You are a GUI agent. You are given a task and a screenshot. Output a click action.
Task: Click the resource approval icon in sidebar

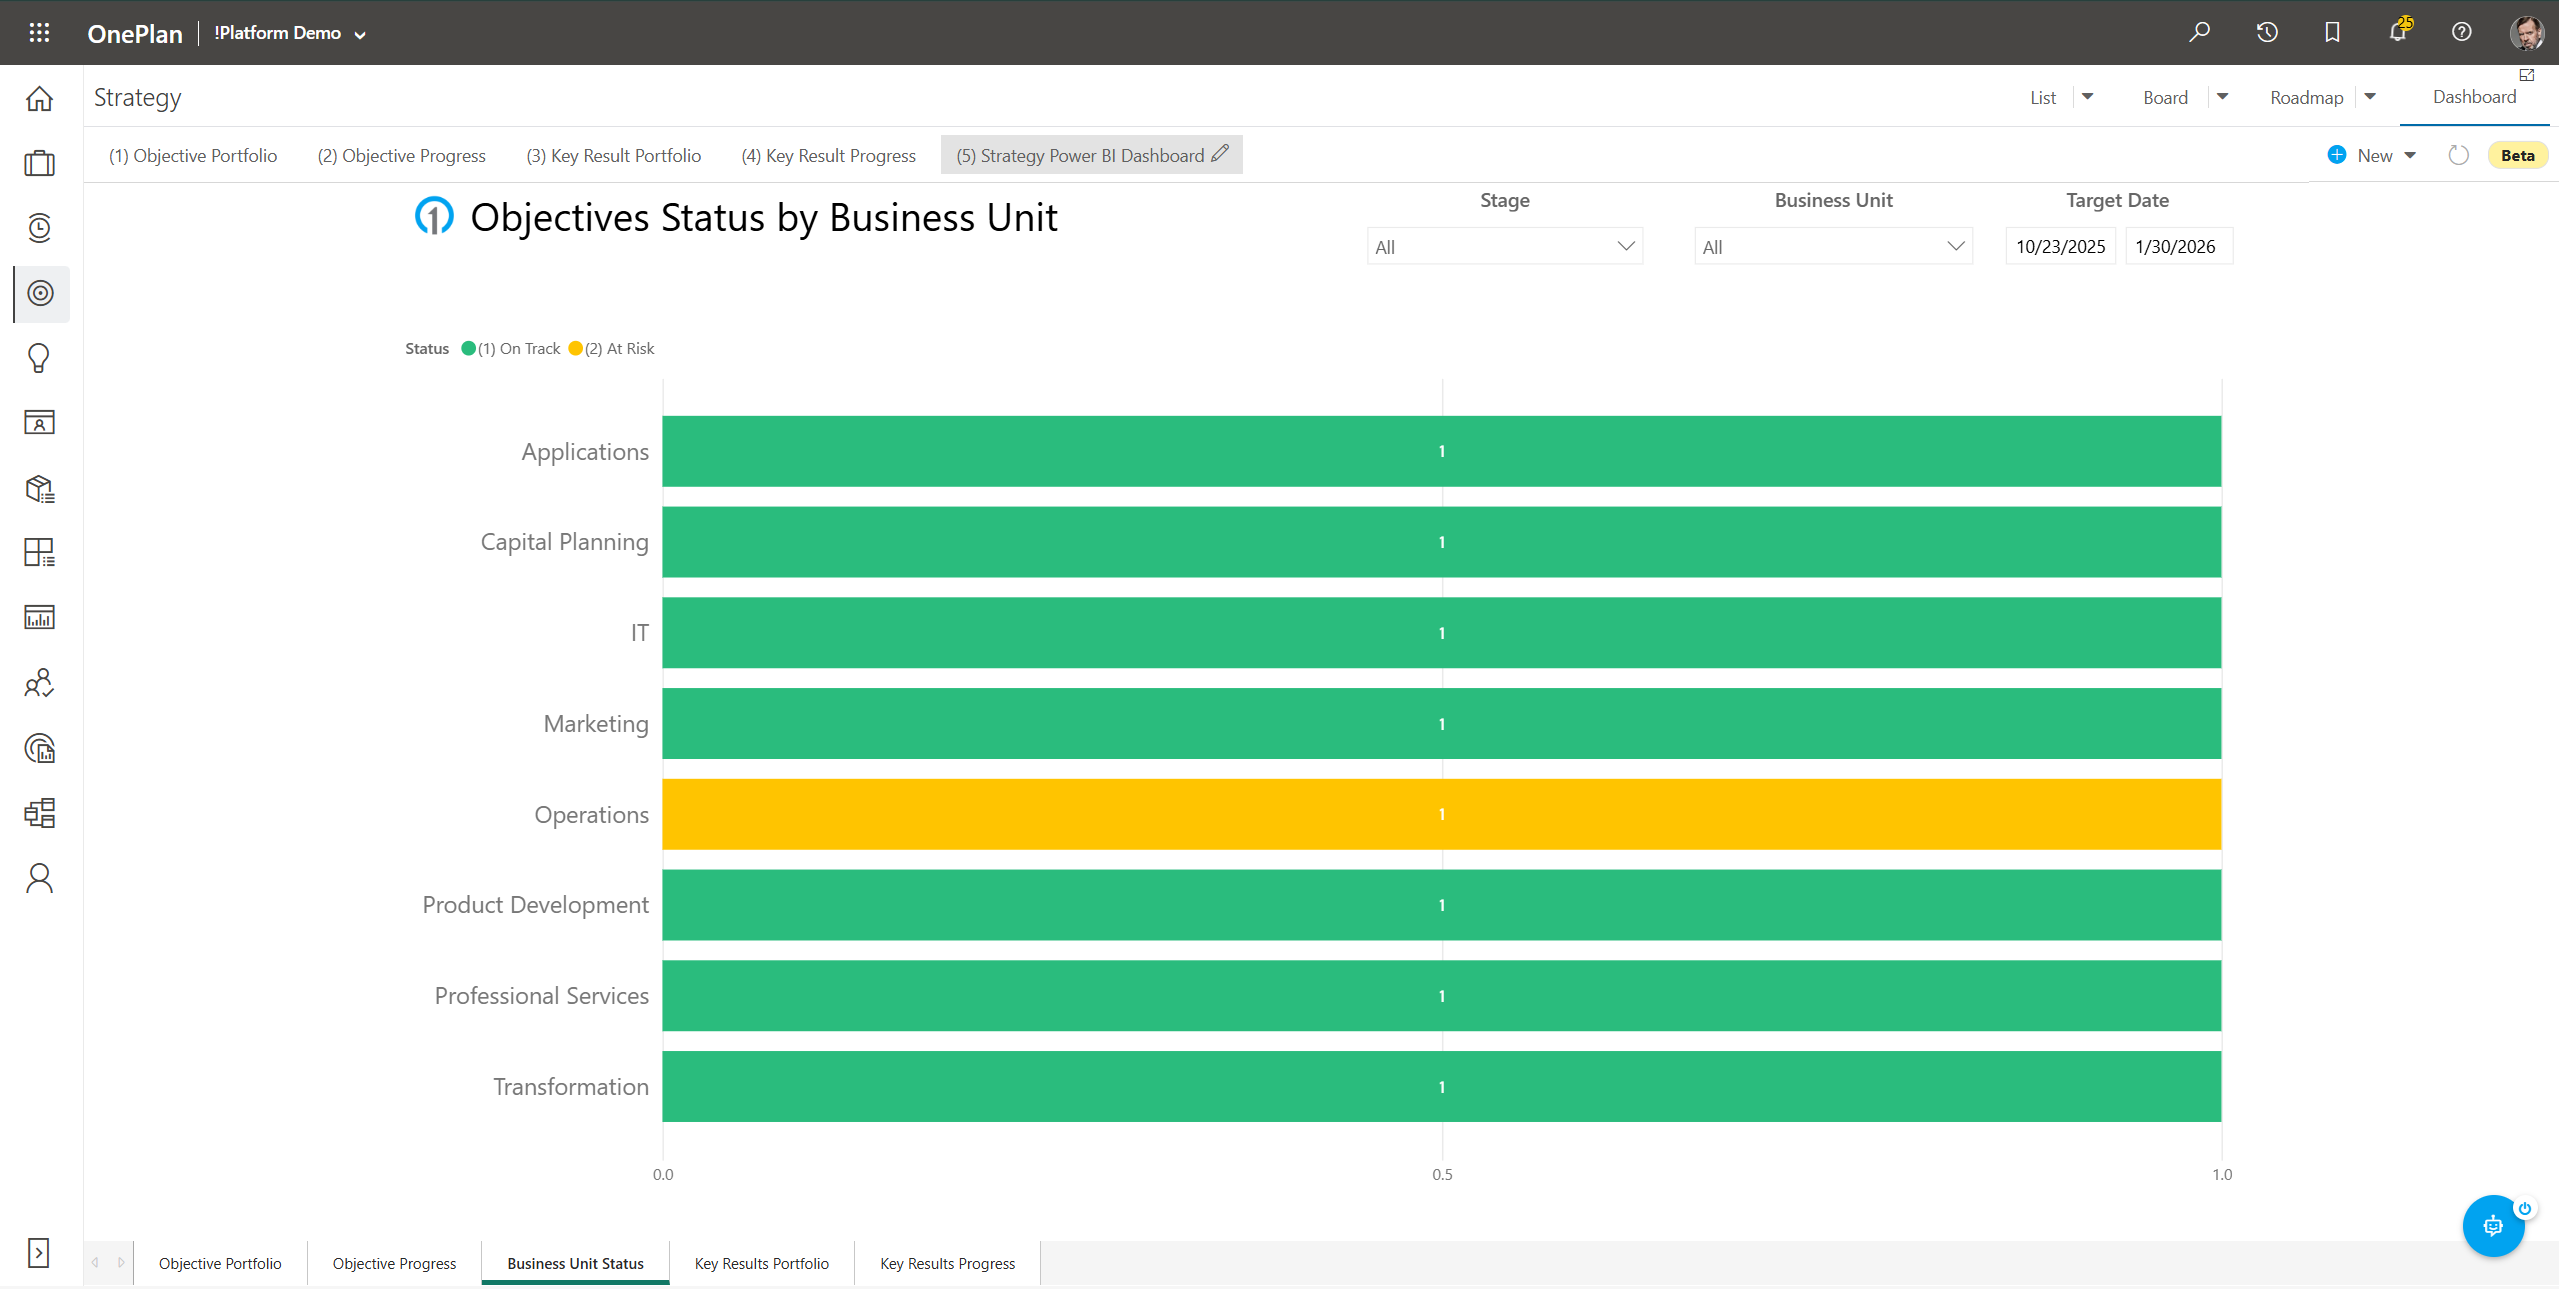tap(38, 683)
